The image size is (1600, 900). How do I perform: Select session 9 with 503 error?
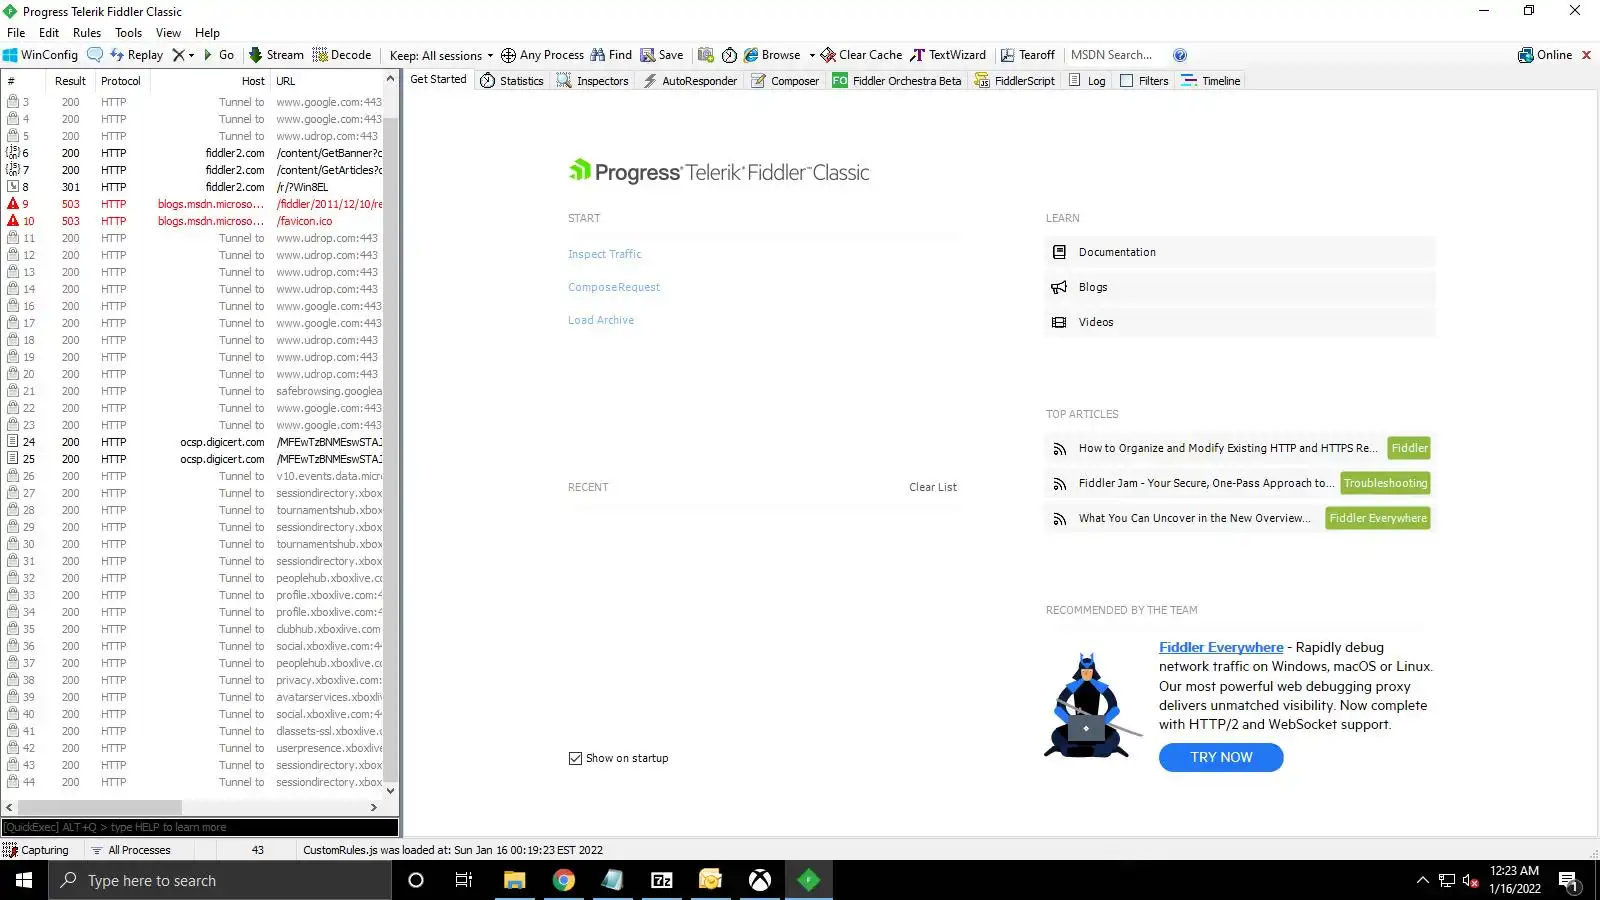click(194, 204)
